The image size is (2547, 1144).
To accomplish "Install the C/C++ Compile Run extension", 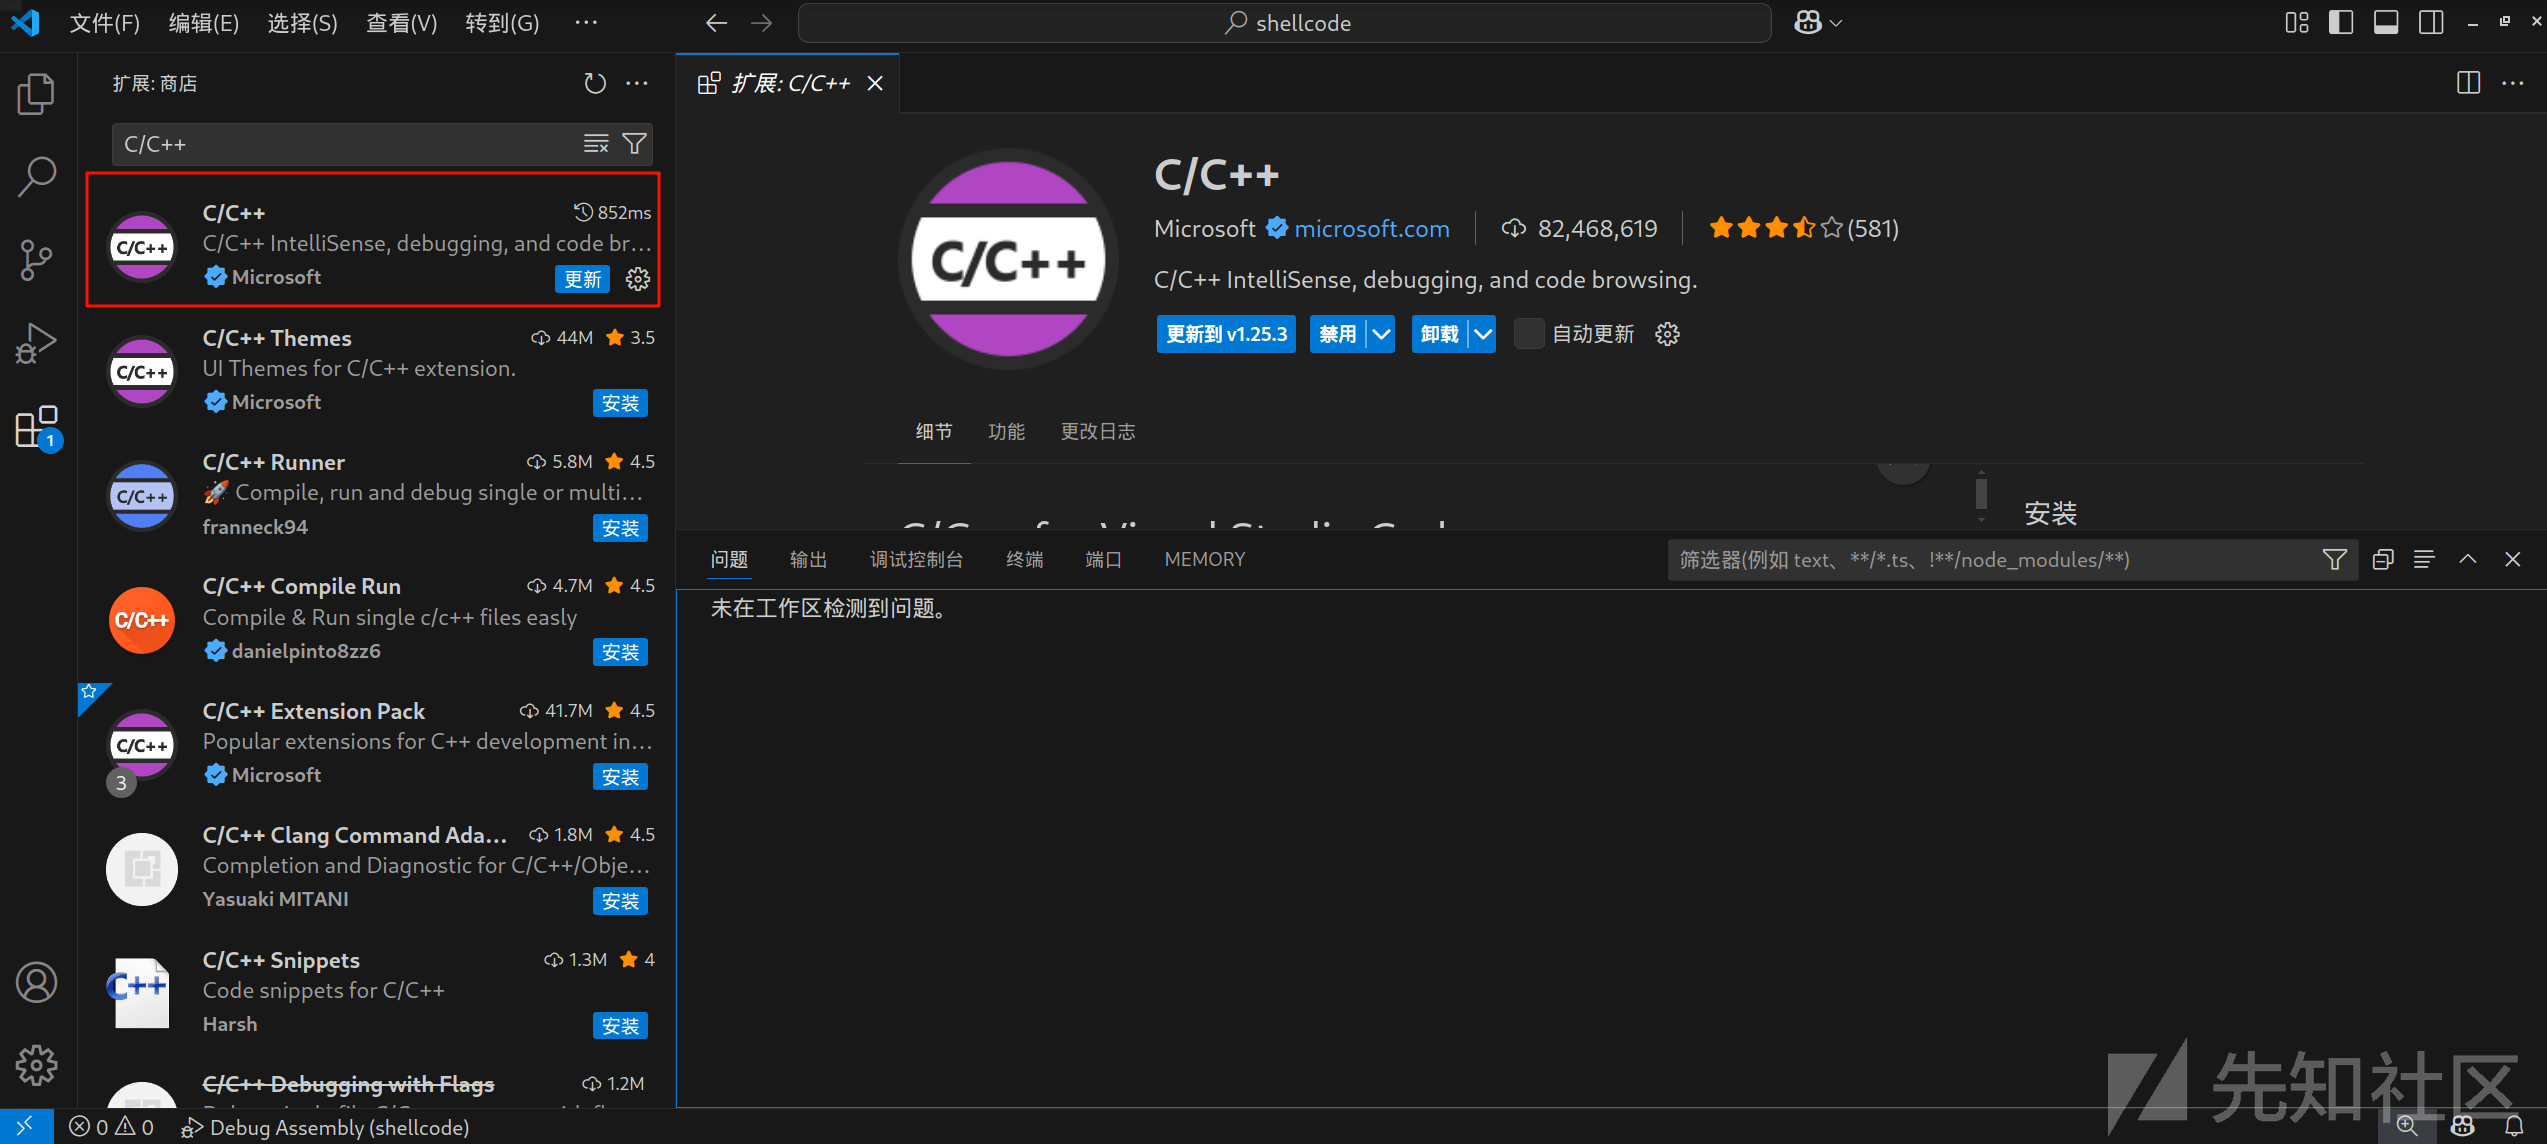I will coord(620,652).
